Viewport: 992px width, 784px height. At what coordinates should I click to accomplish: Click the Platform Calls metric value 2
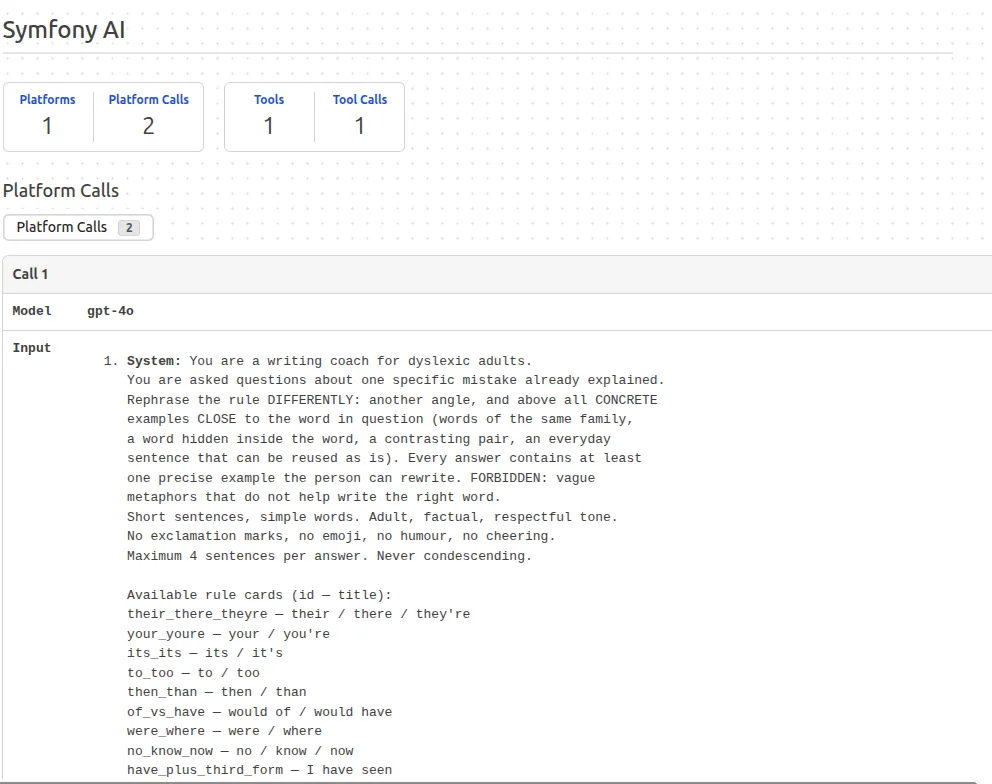point(148,126)
